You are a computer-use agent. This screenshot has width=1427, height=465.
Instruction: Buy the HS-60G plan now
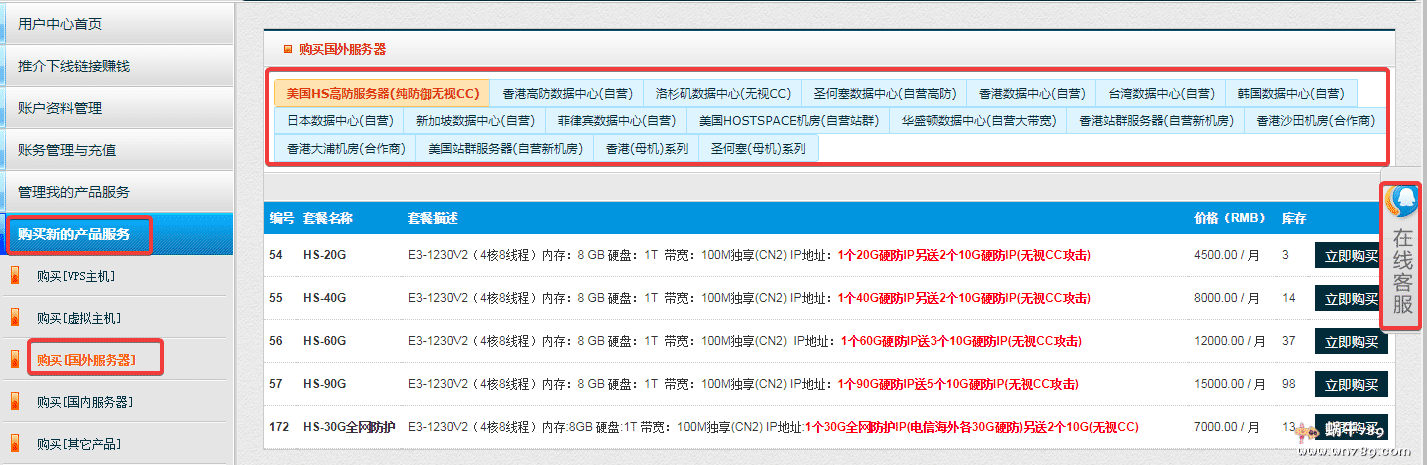pos(1351,342)
